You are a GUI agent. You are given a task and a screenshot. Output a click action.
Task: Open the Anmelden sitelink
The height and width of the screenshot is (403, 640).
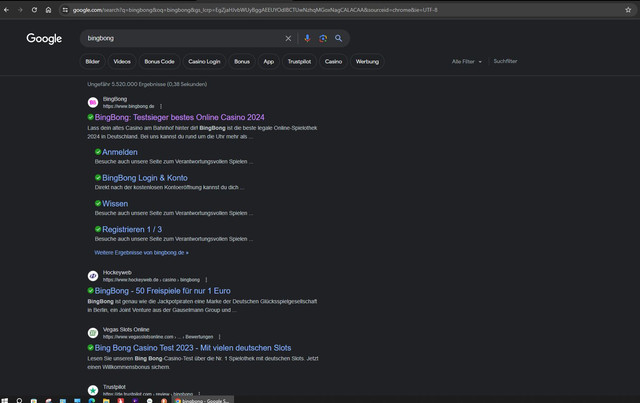tap(120, 152)
